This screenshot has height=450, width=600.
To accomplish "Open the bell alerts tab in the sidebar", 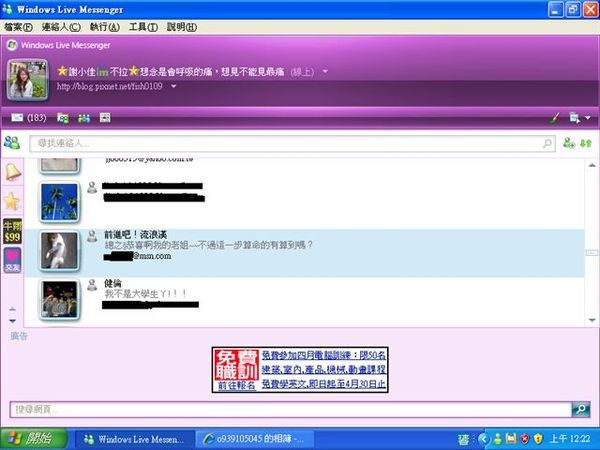I will pyautogui.click(x=13, y=172).
